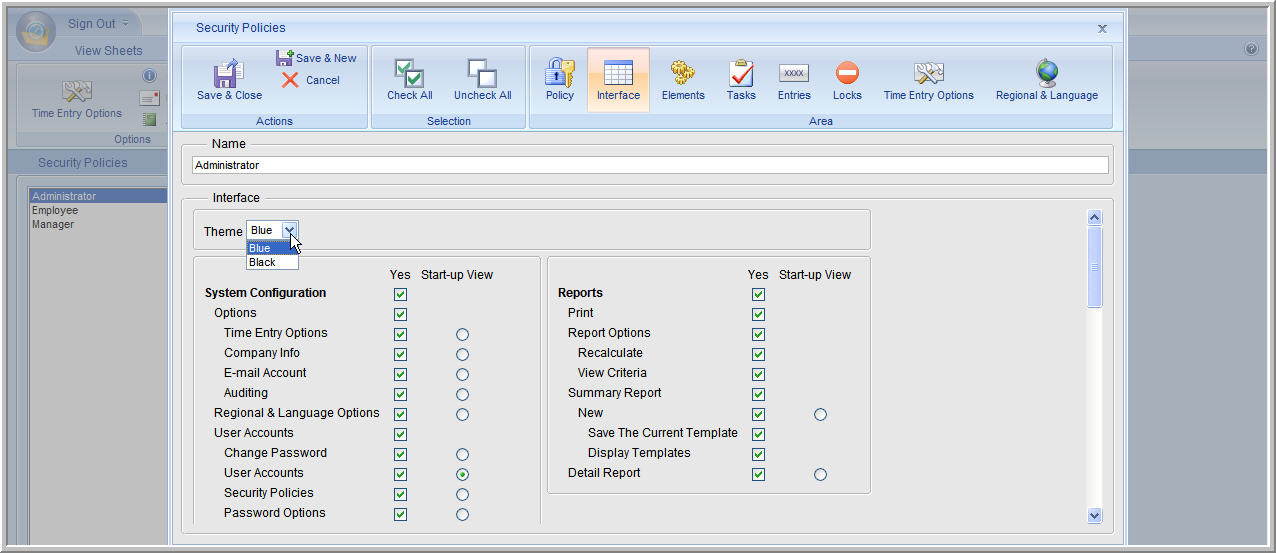This screenshot has height=553, width=1276.
Task: Click Save & New in Actions
Action: point(316,58)
